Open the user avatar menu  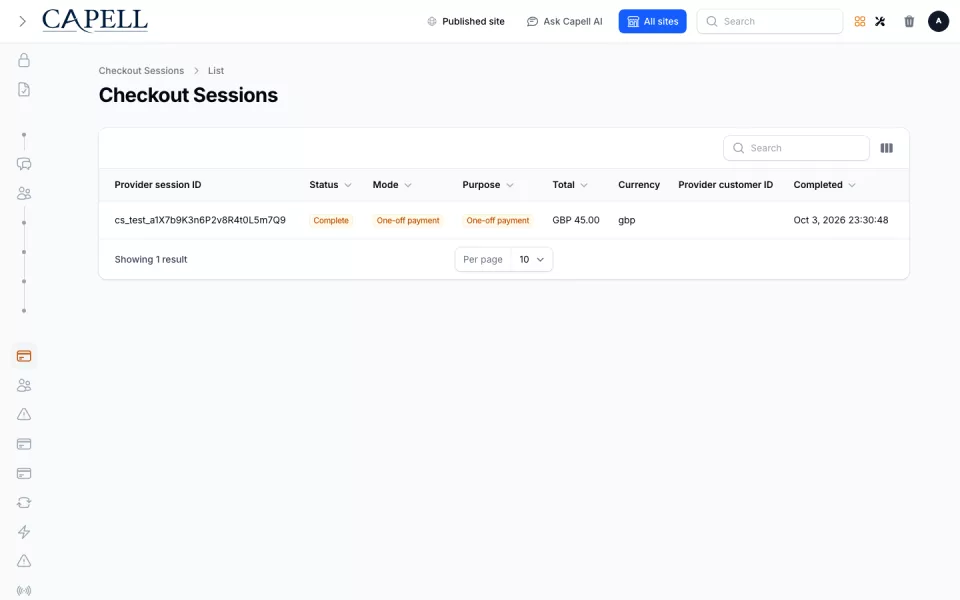click(938, 21)
